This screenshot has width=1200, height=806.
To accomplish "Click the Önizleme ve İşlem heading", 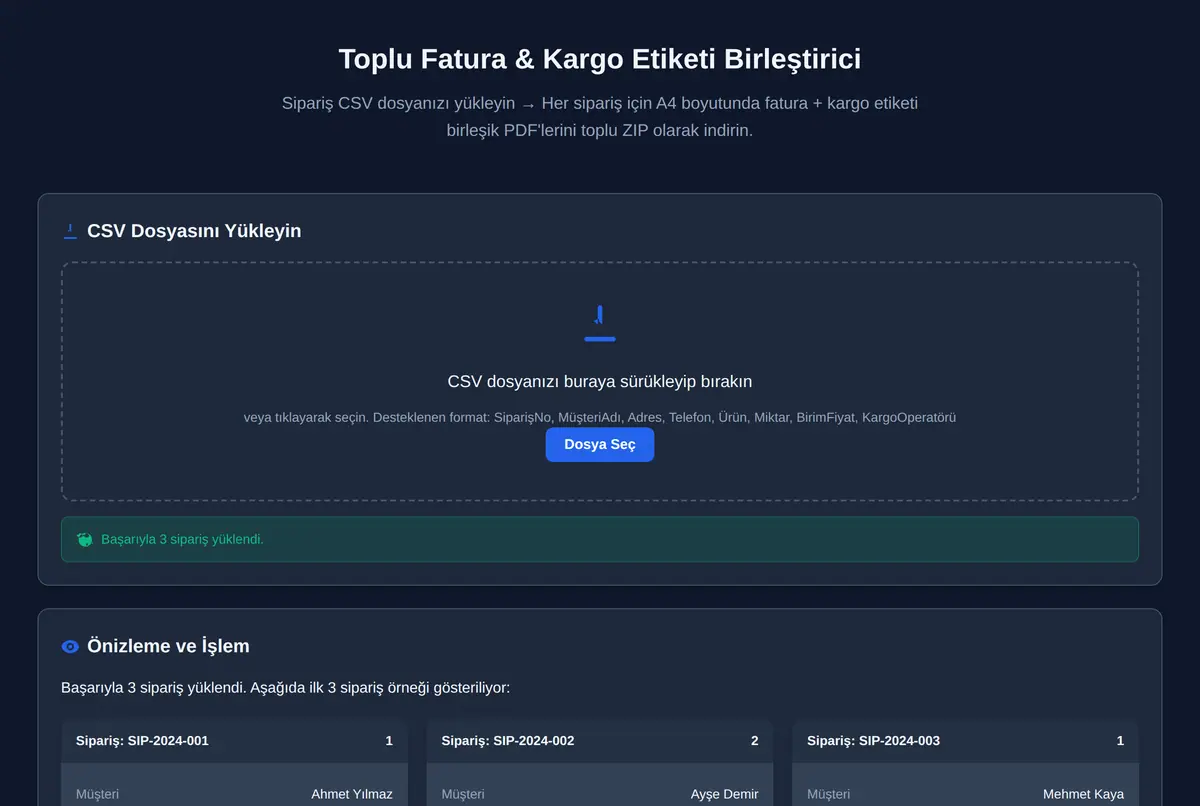I will pos(168,646).
